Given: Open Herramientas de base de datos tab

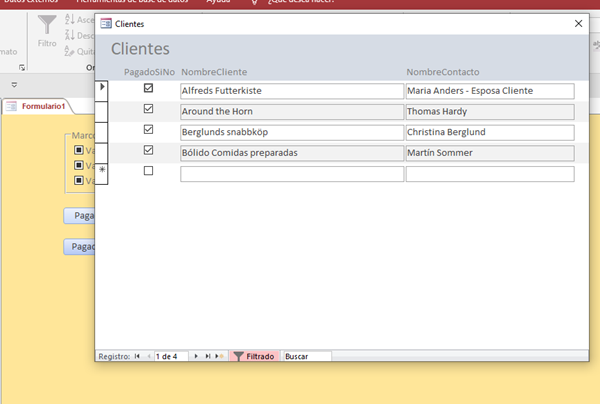Looking at the screenshot, I should click(x=132, y=2).
